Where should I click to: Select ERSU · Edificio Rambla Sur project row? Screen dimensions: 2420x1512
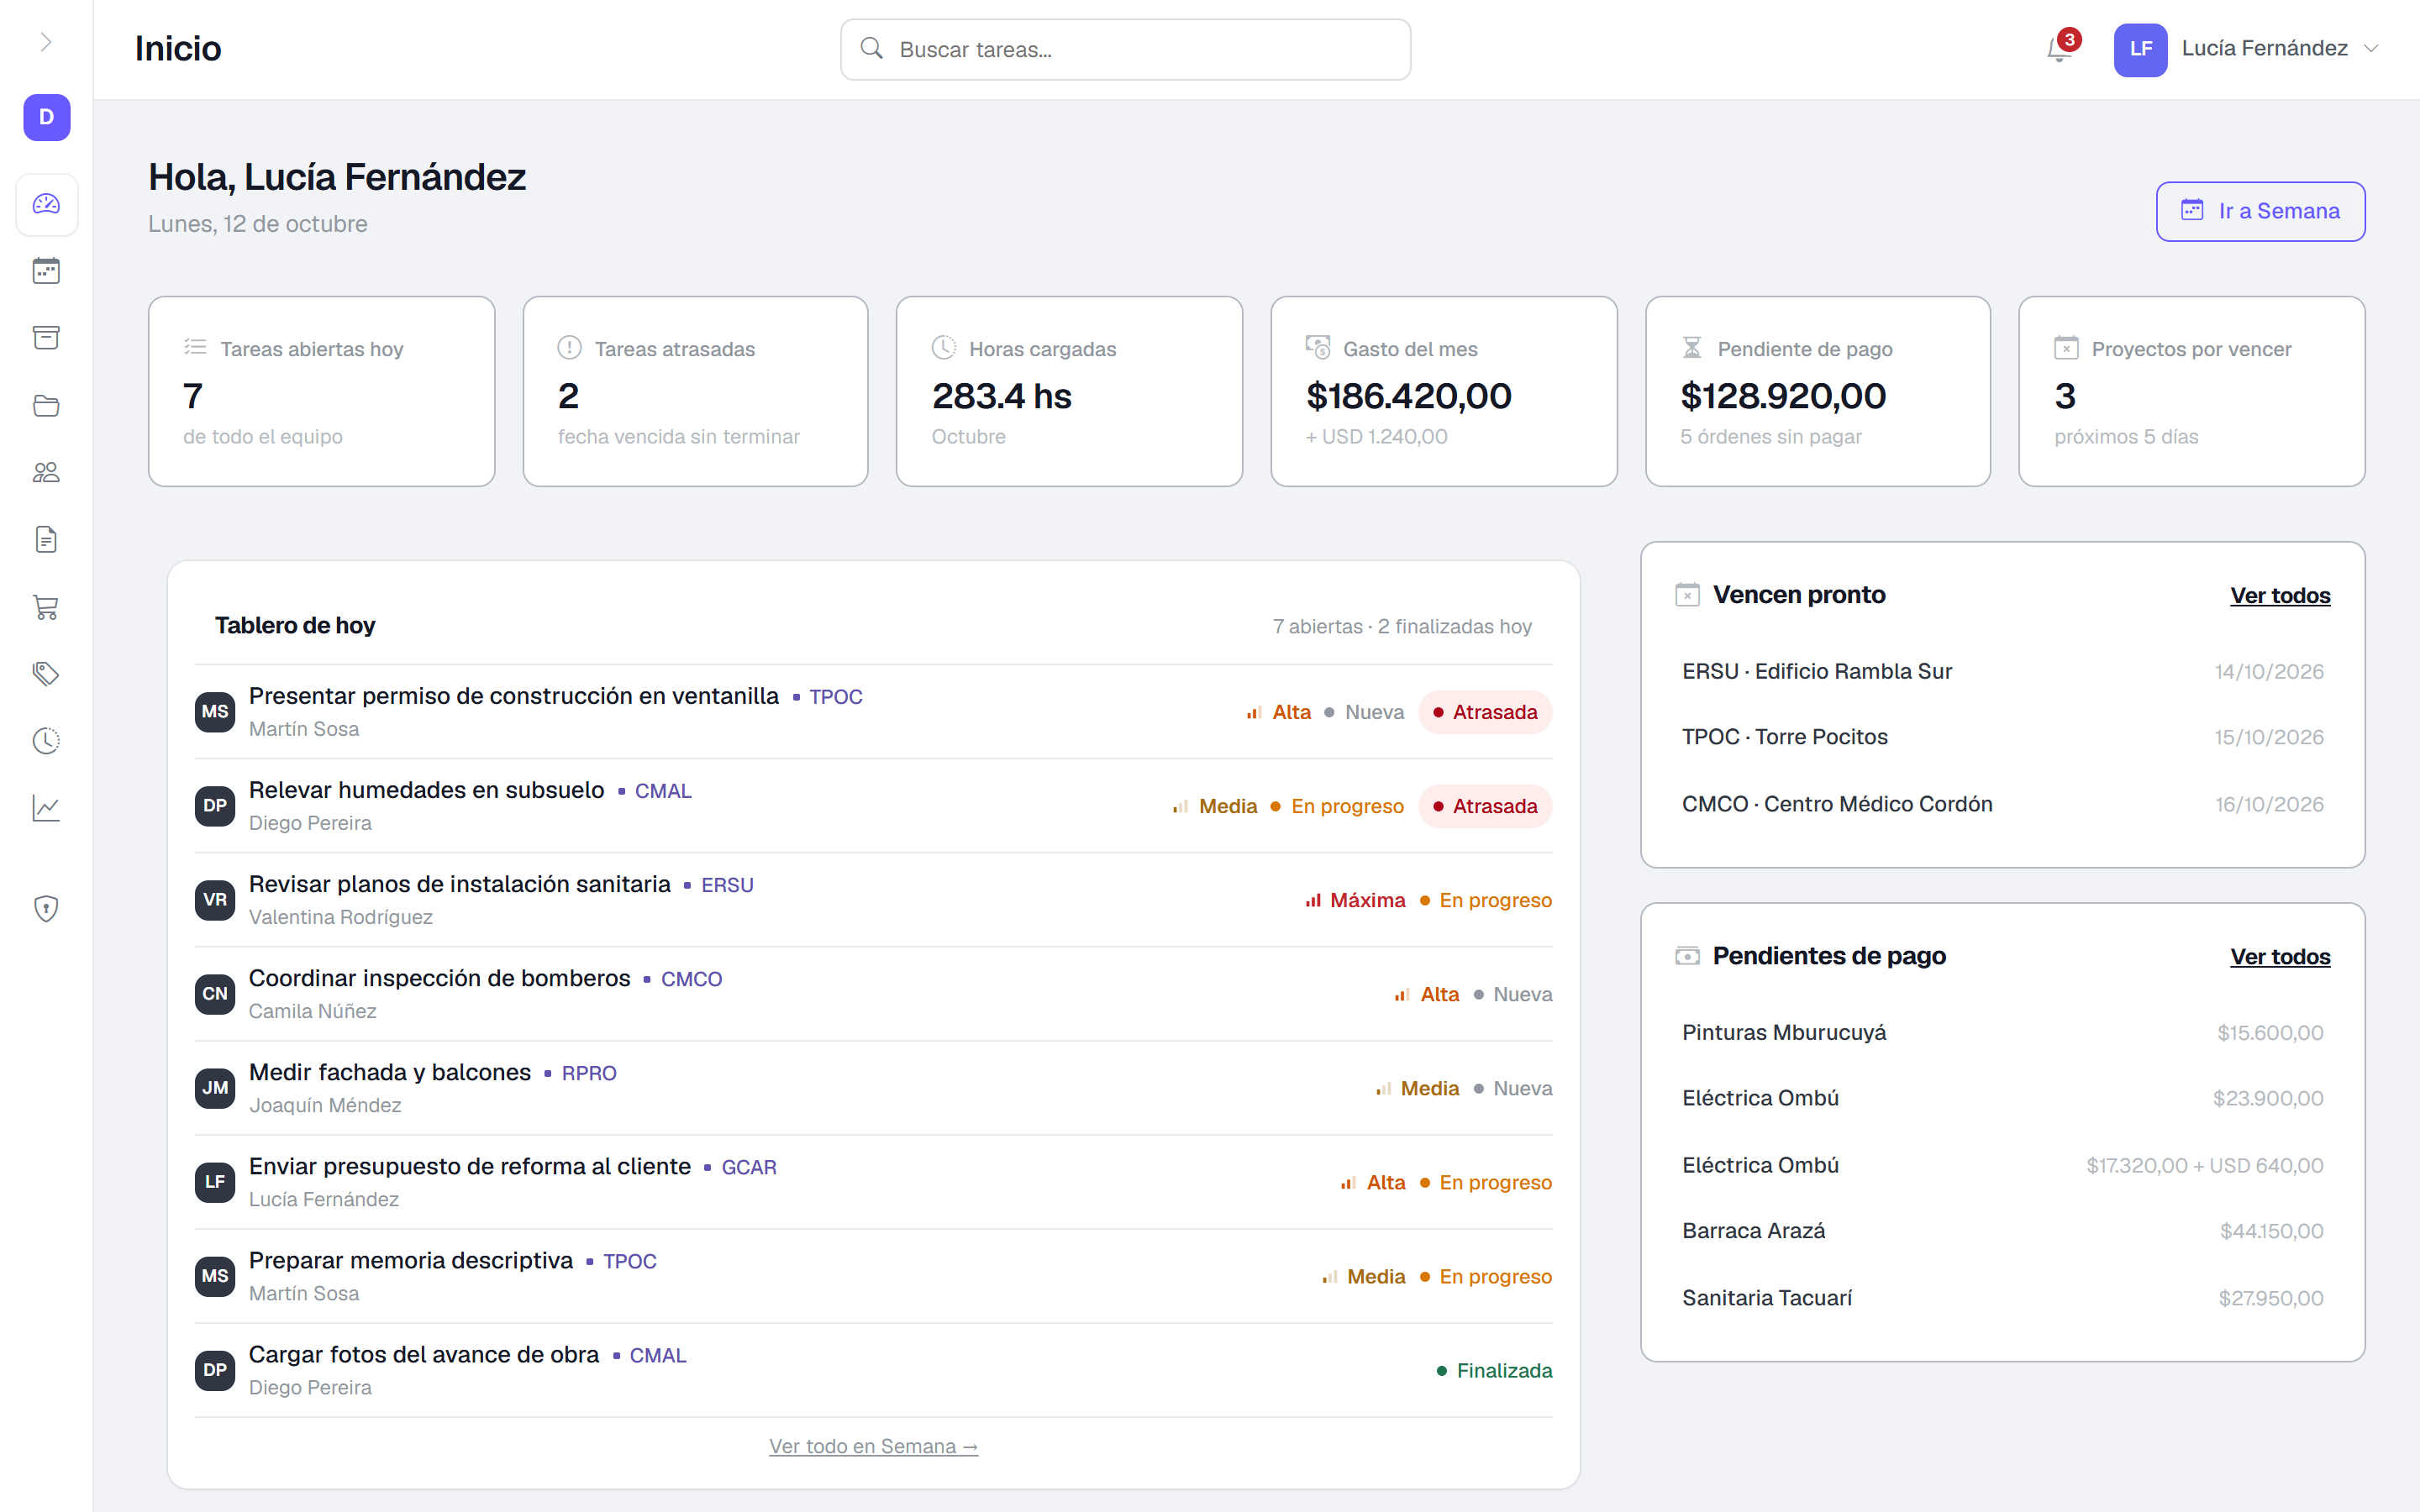(x=2003, y=672)
